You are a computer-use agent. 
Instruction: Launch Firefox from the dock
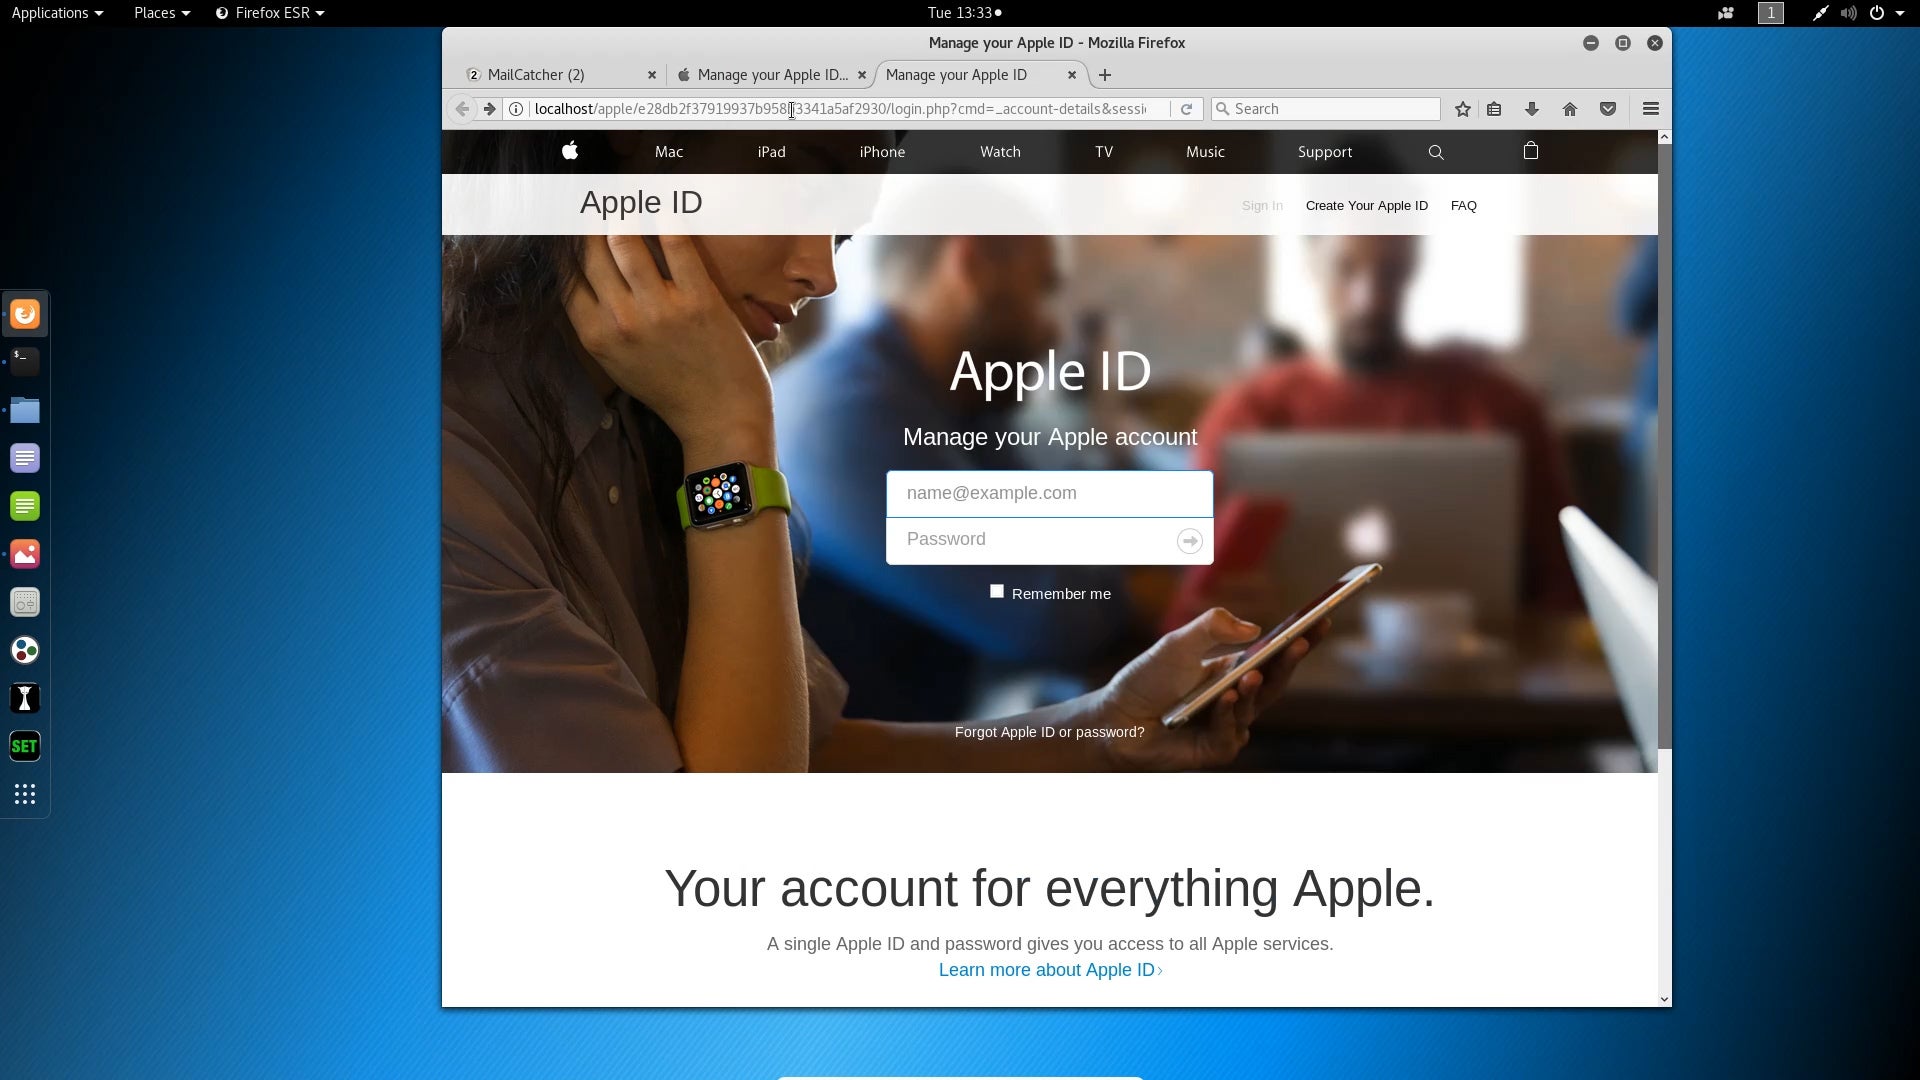pos(25,314)
